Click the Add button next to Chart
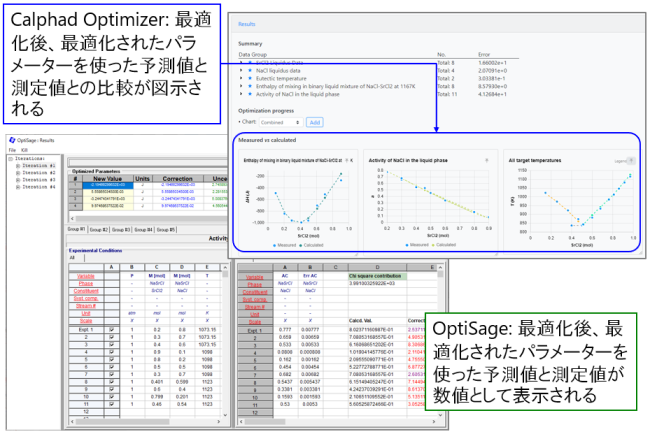 tap(315, 122)
